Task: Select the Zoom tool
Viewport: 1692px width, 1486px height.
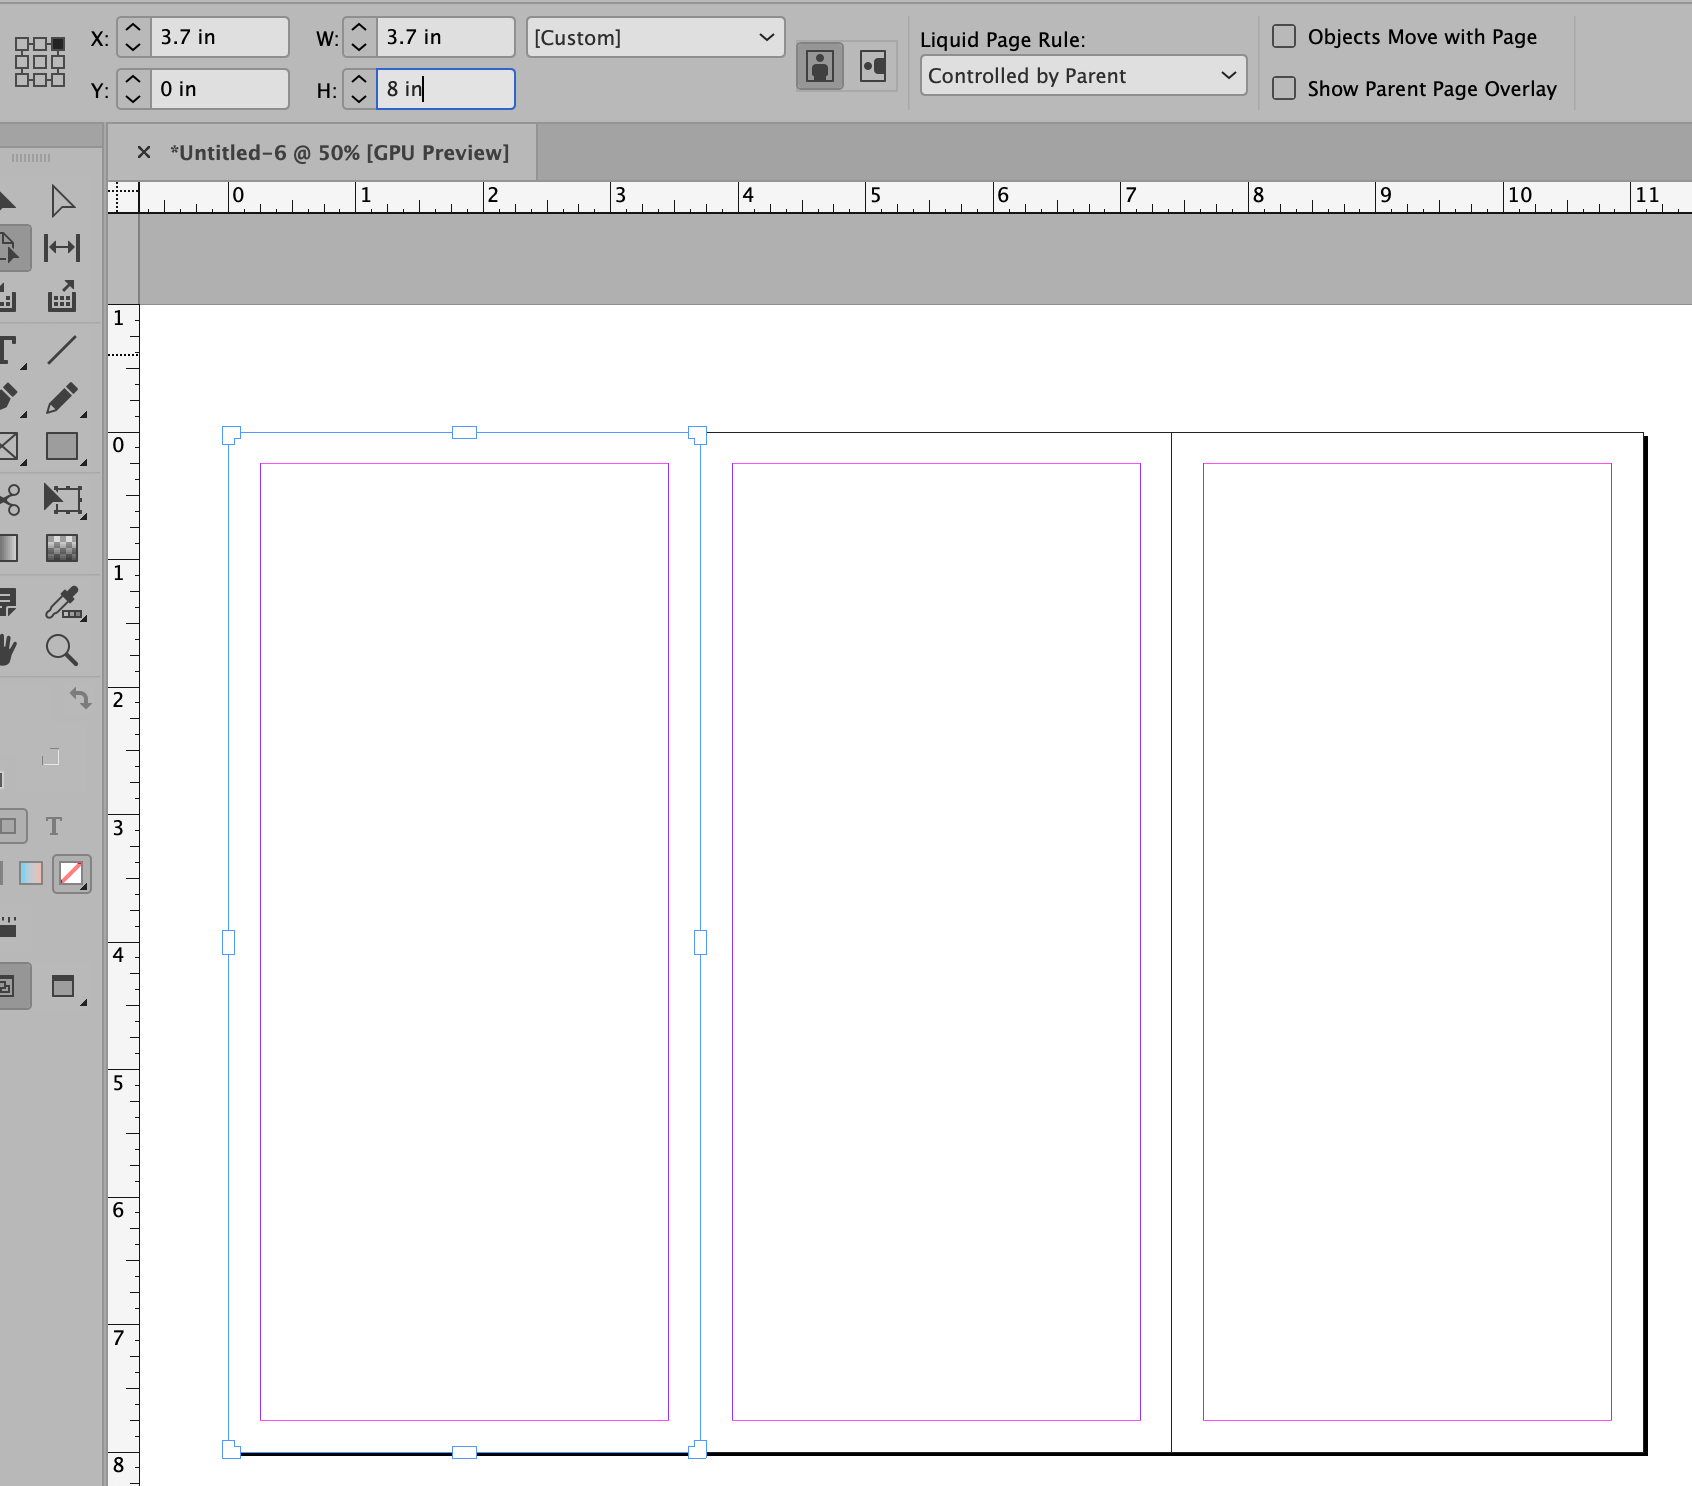Action: pyautogui.click(x=63, y=650)
